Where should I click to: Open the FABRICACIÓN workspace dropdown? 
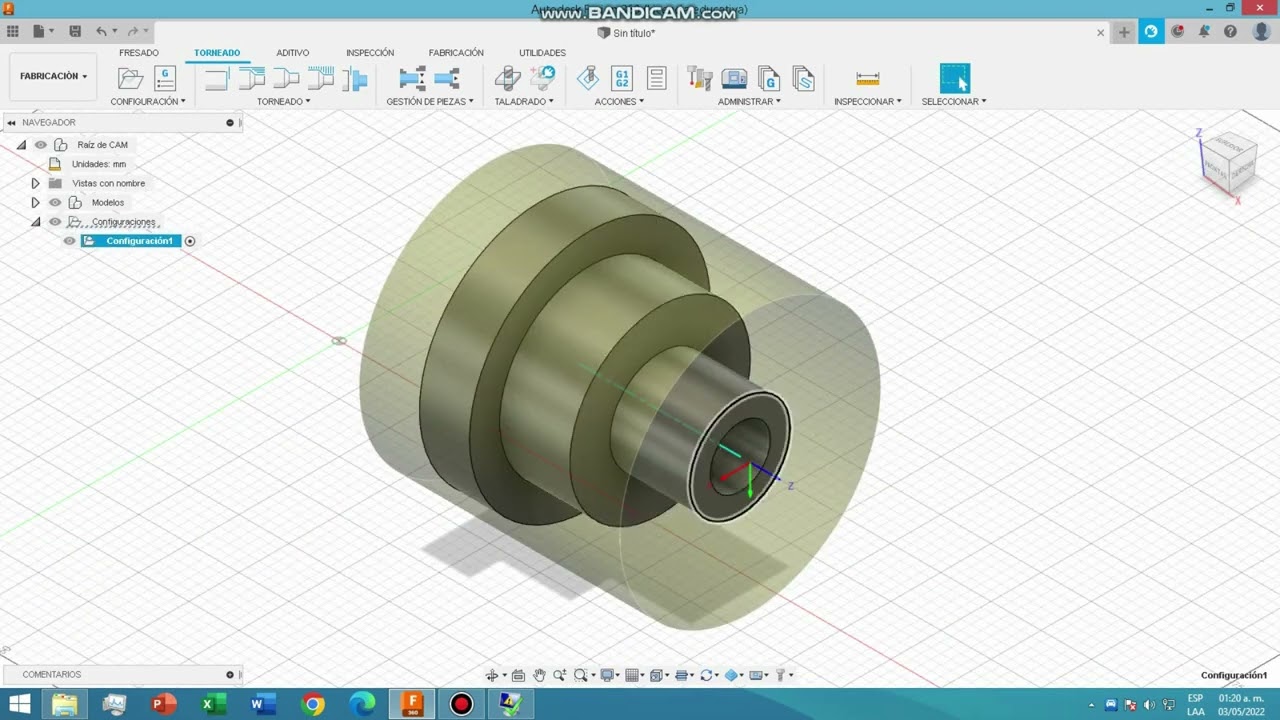tap(53, 76)
